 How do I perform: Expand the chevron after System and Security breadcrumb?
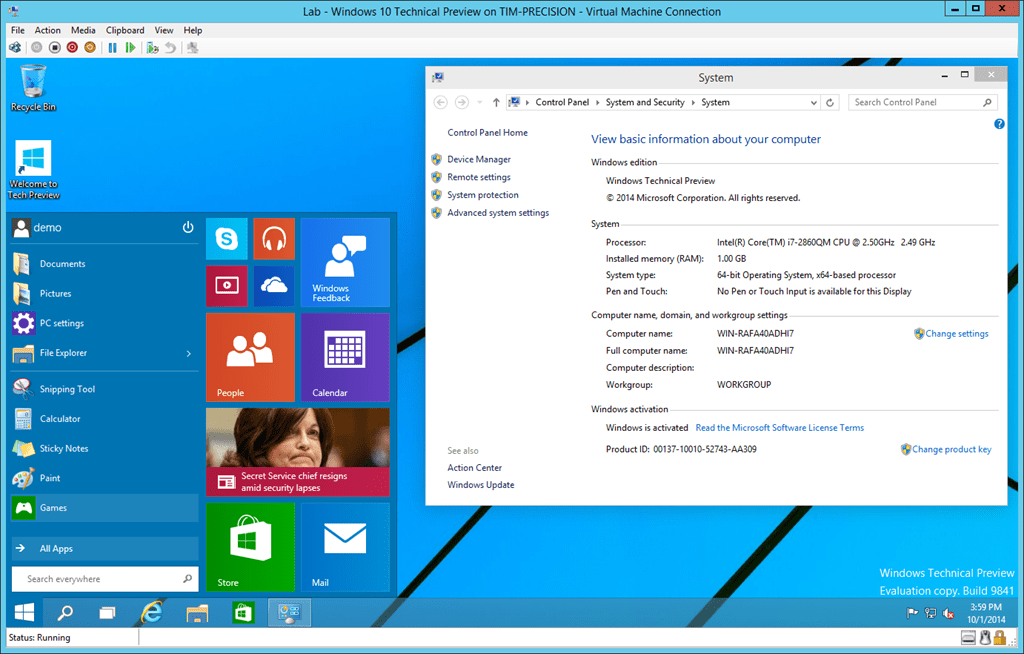(693, 103)
